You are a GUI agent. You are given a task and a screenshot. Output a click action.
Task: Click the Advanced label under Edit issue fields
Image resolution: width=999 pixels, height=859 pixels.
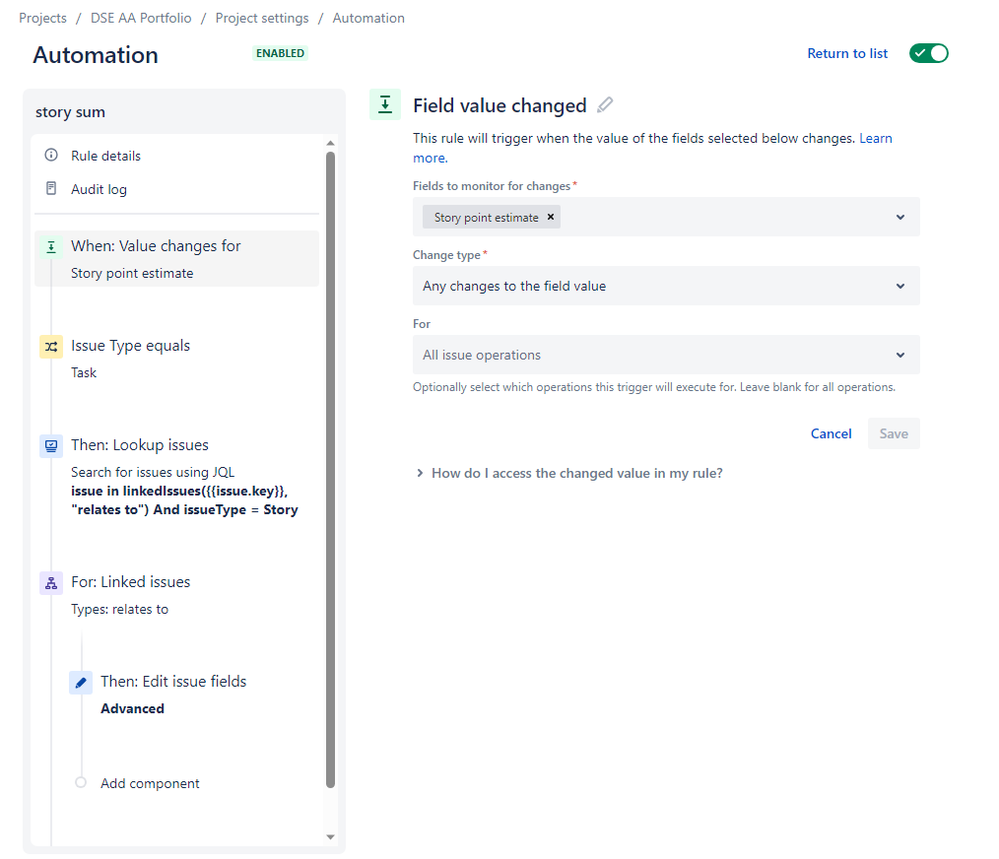[133, 709]
